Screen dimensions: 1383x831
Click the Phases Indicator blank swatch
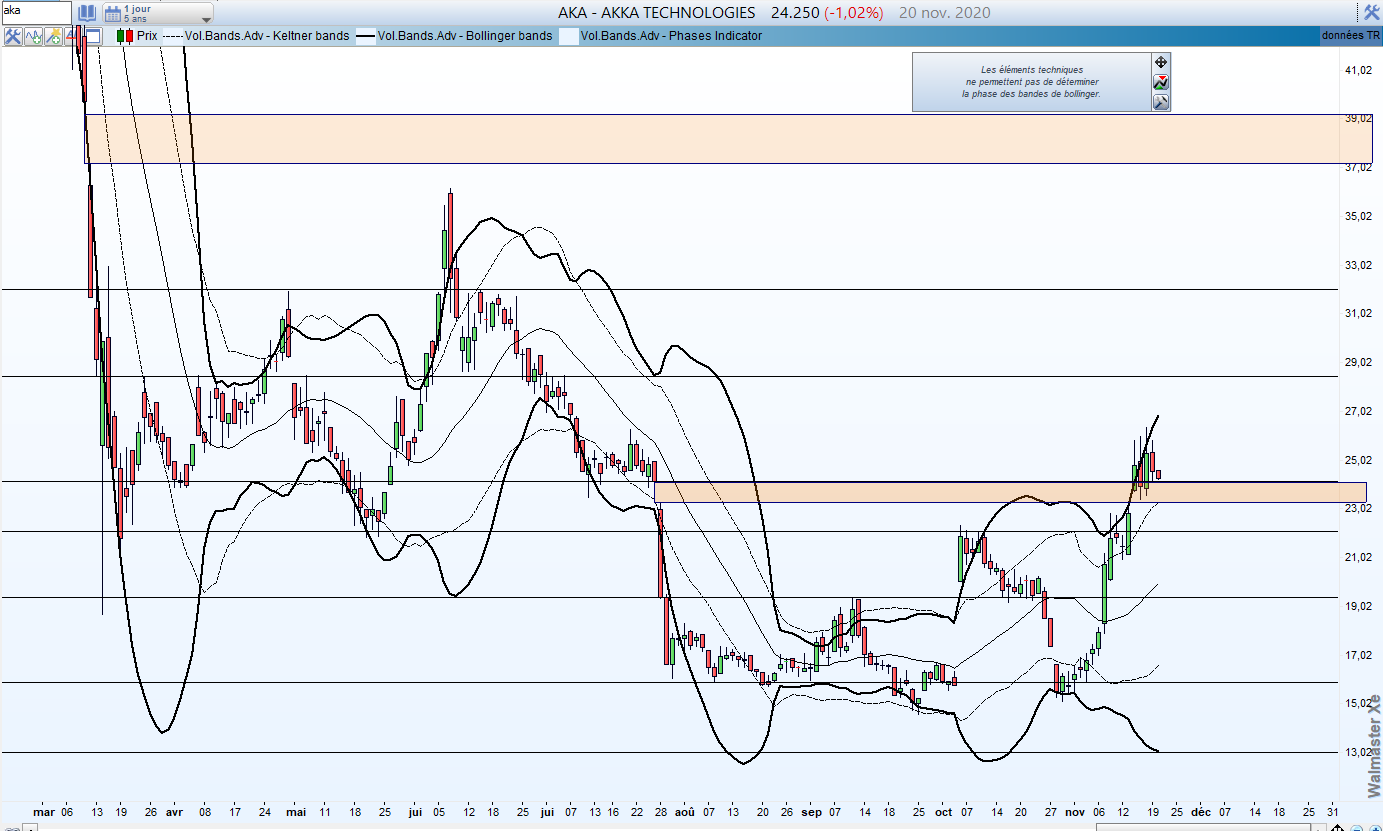(569, 36)
